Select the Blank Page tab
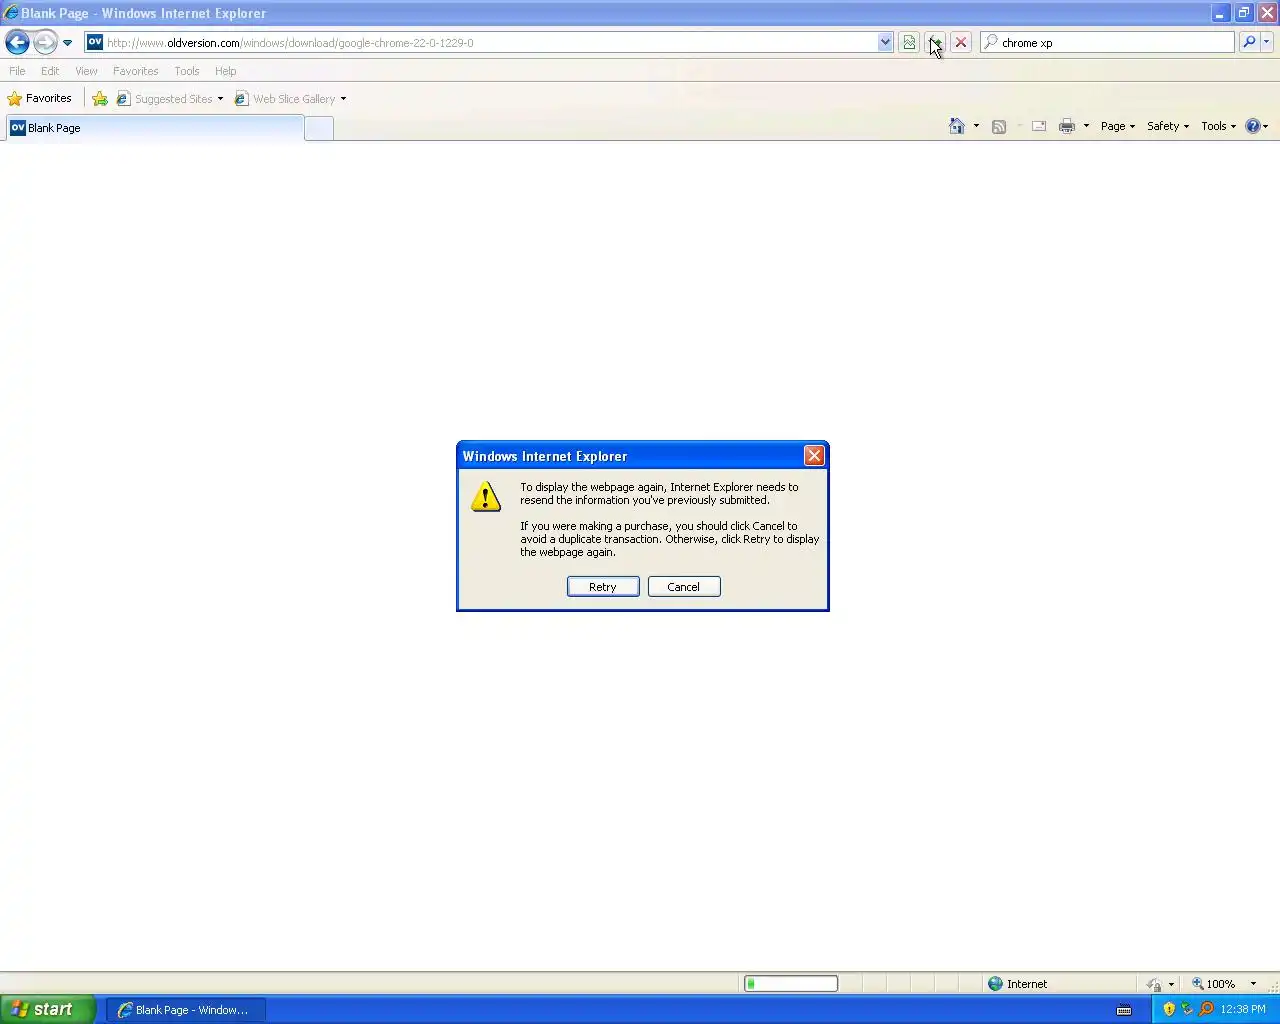This screenshot has height=1024, width=1280. [x=154, y=128]
